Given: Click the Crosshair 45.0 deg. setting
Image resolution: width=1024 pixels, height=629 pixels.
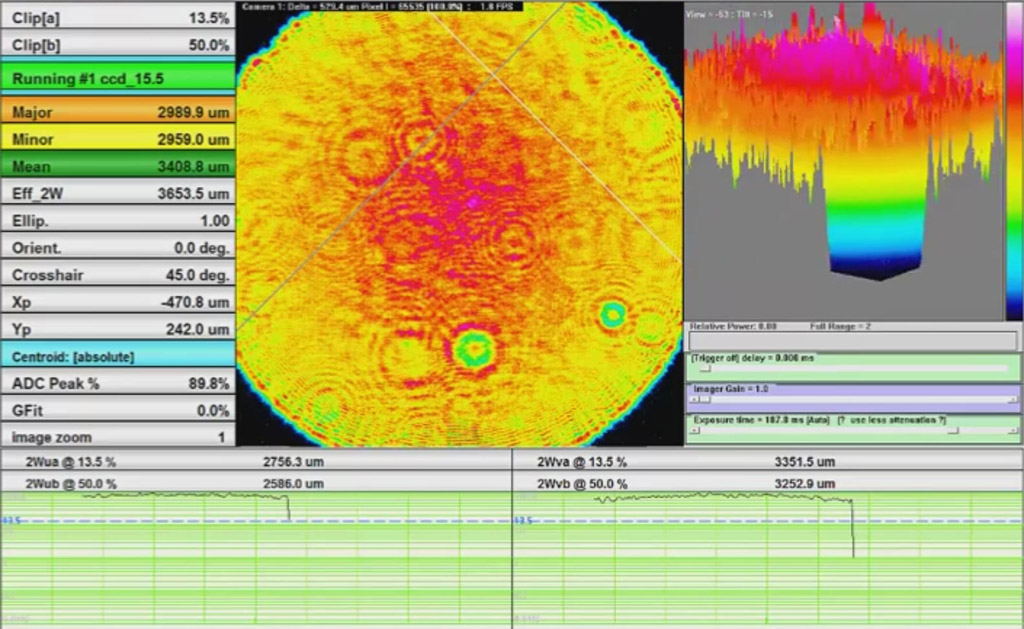Looking at the screenshot, I should [x=118, y=275].
